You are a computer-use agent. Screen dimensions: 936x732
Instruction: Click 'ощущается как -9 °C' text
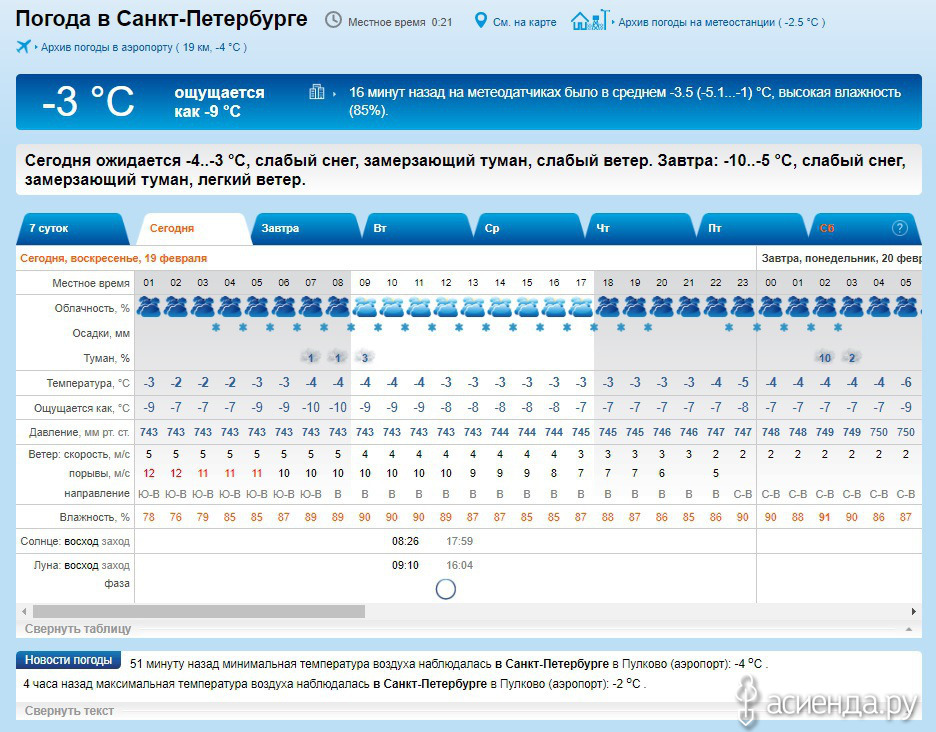219,102
